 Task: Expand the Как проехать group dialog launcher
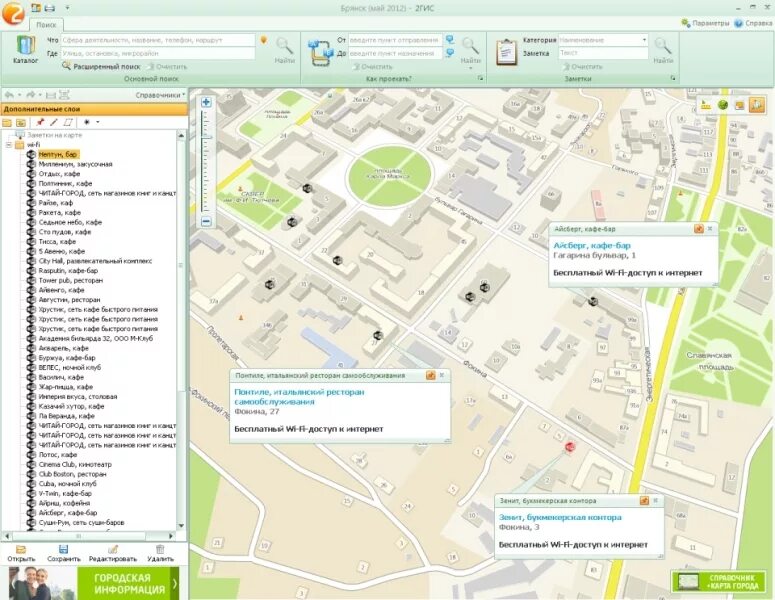point(480,78)
